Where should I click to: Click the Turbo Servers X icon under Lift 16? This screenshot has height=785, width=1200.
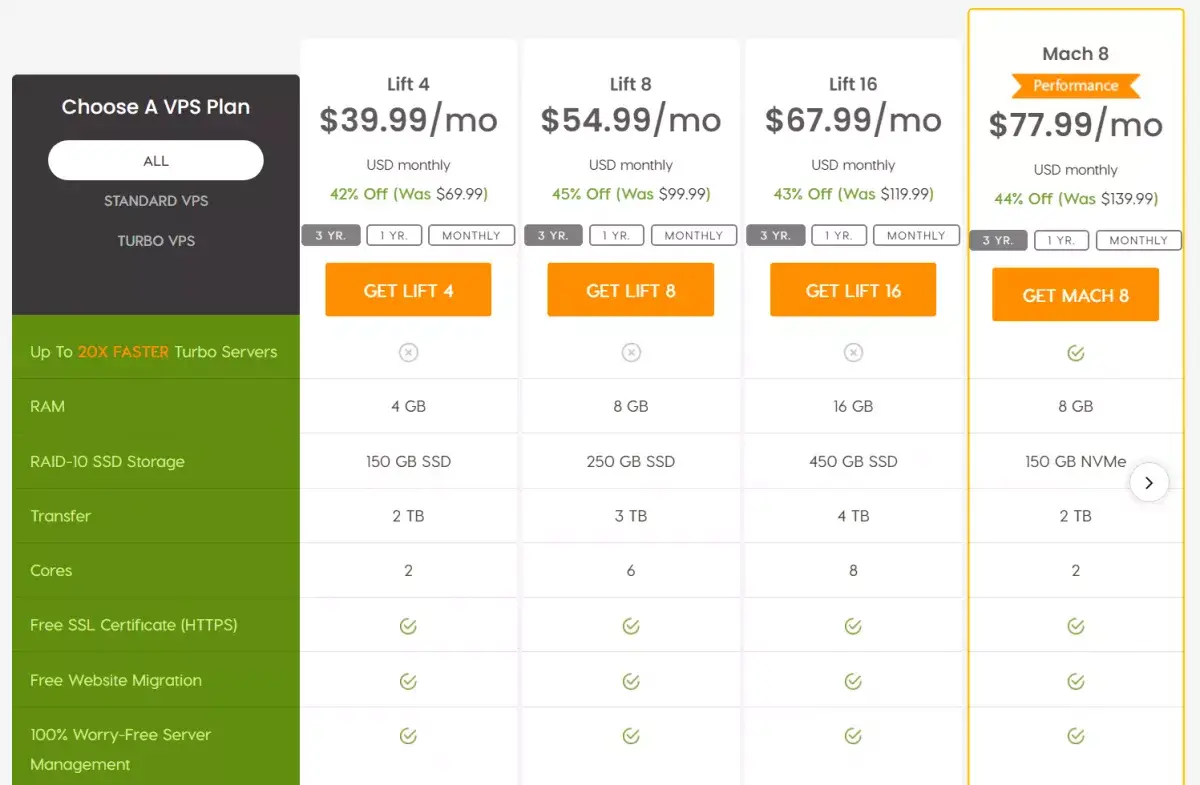(853, 352)
